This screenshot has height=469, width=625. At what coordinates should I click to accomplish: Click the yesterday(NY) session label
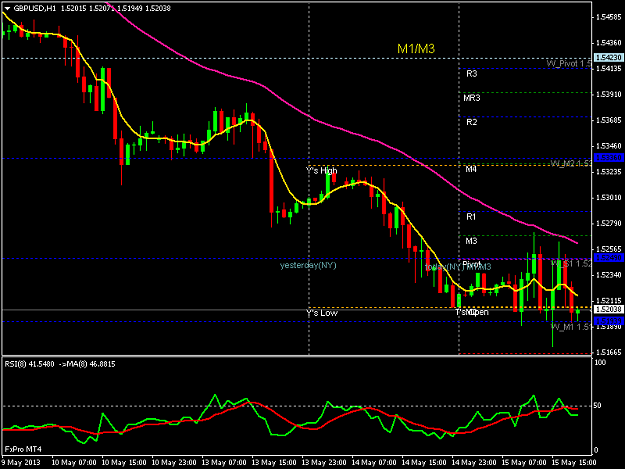pyautogui.click(x=308, y=265)
